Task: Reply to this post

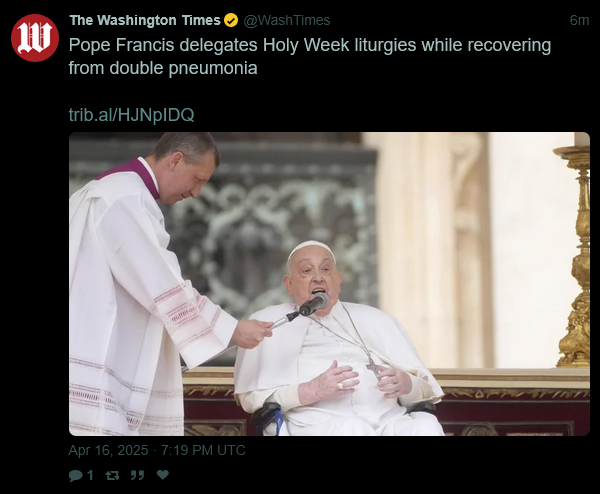Action: pos(75,476)
